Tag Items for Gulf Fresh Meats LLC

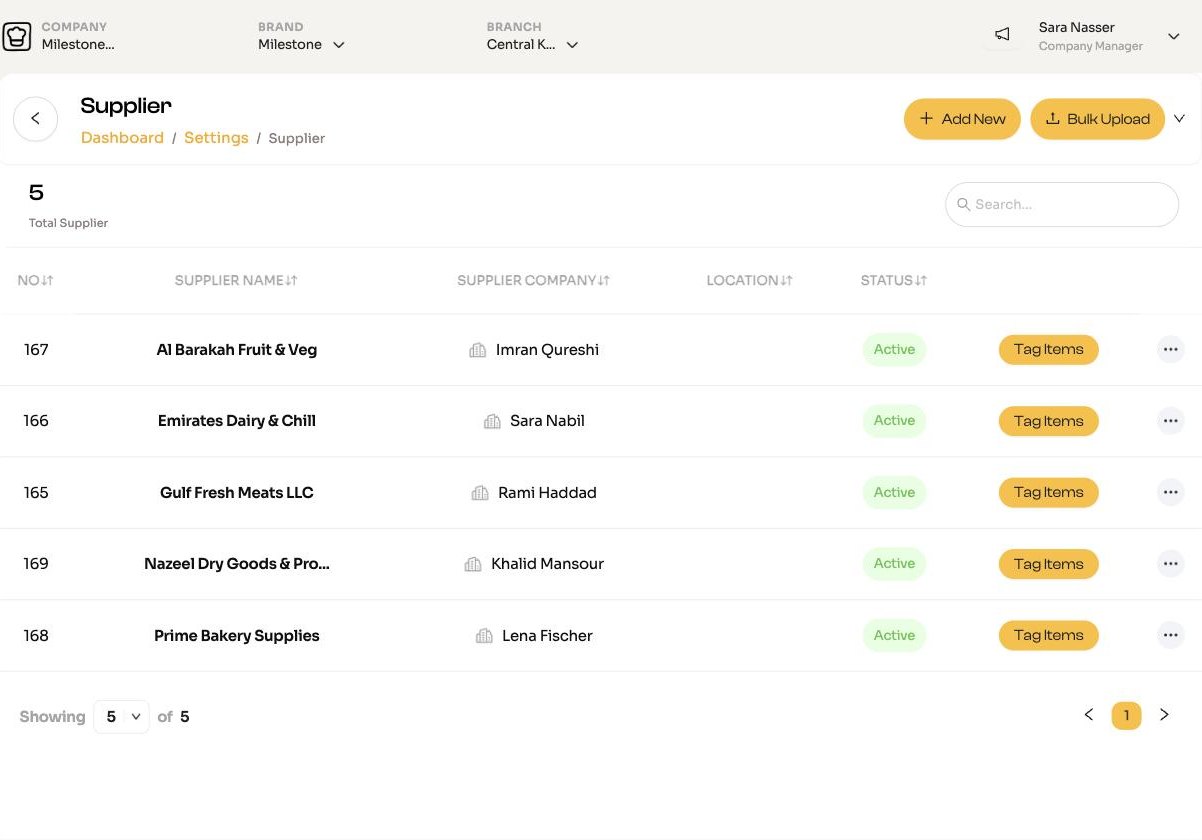[x=1048, y=492]
